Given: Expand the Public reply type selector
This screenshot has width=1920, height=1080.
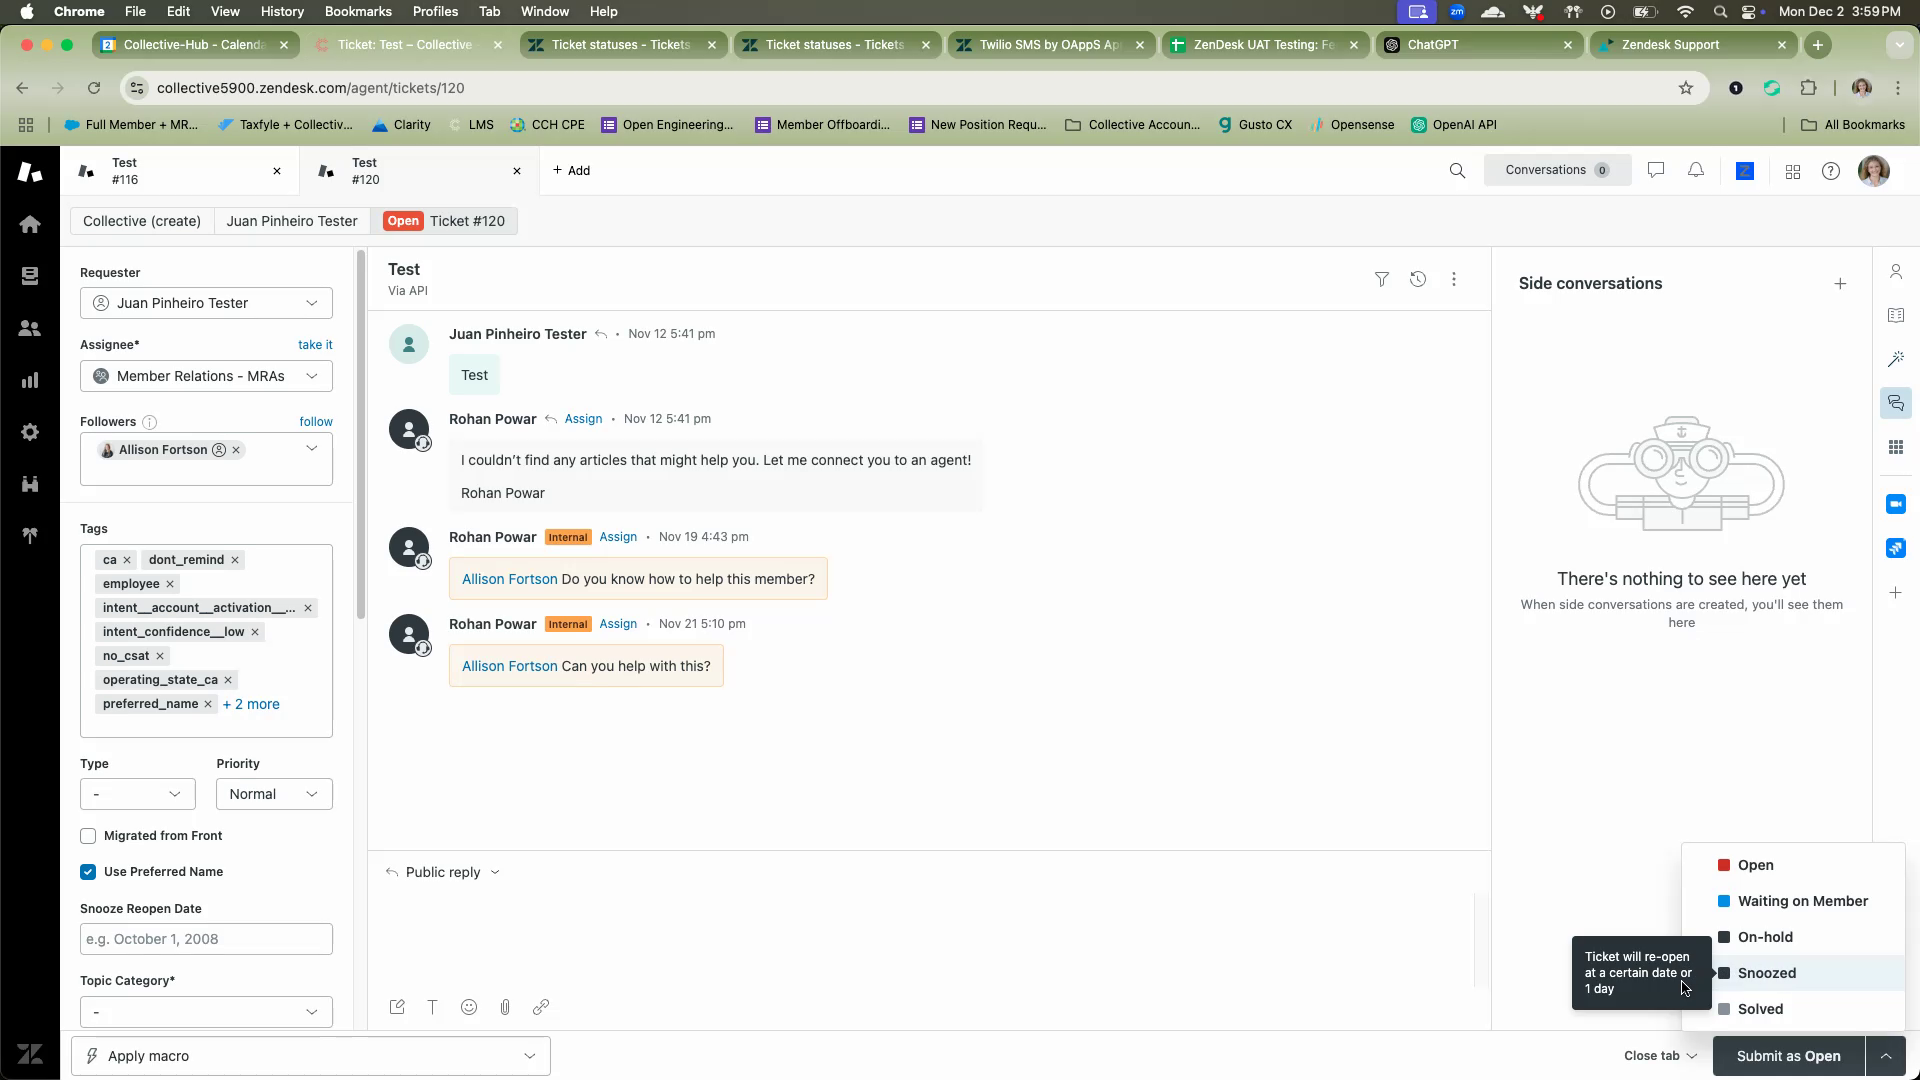Looking at the screenshot, I should pyautogui.click(x=443, y=872).
